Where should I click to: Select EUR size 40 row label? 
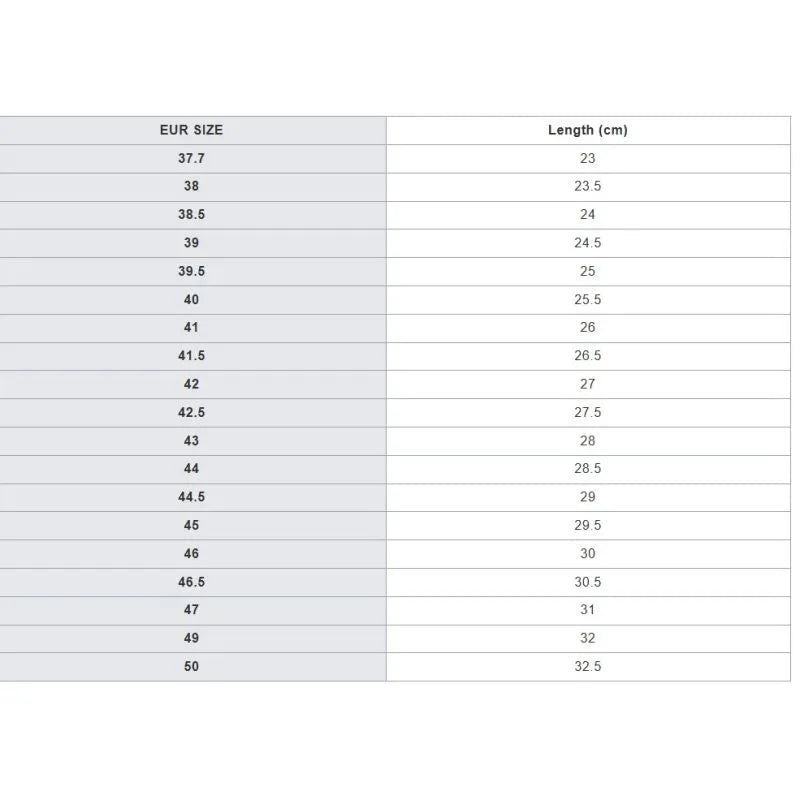pos(191,299)
